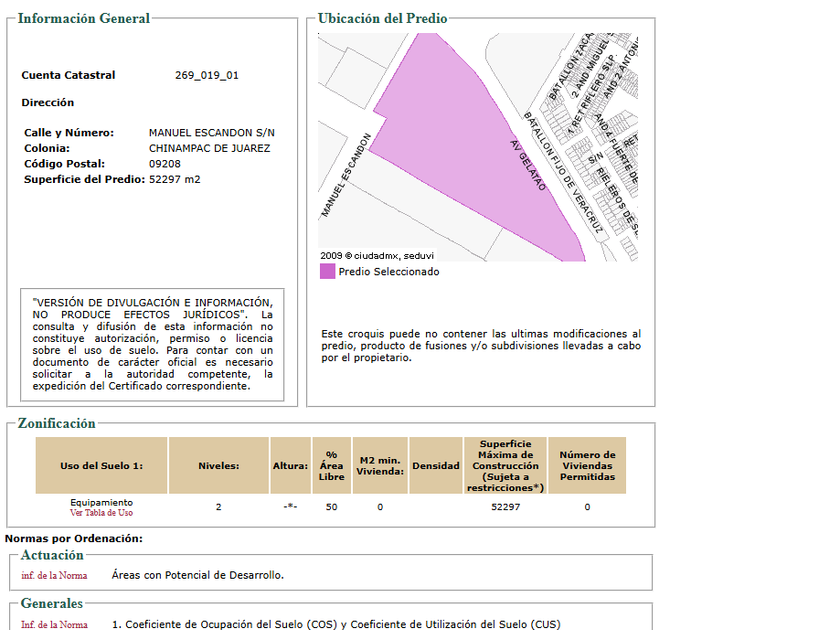Select surface value '52297 m2'
The image size is (840, 630).
pos(175,179)
